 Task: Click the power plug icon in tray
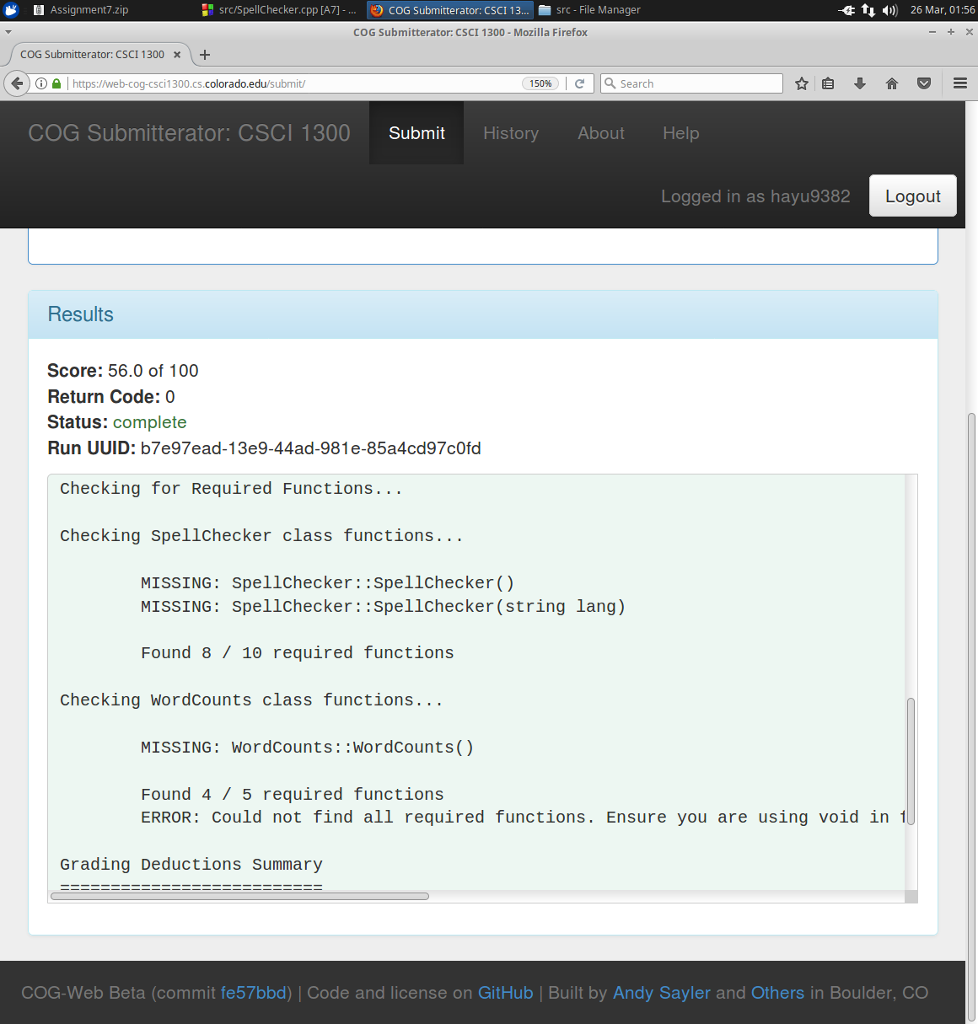point(847,10)
